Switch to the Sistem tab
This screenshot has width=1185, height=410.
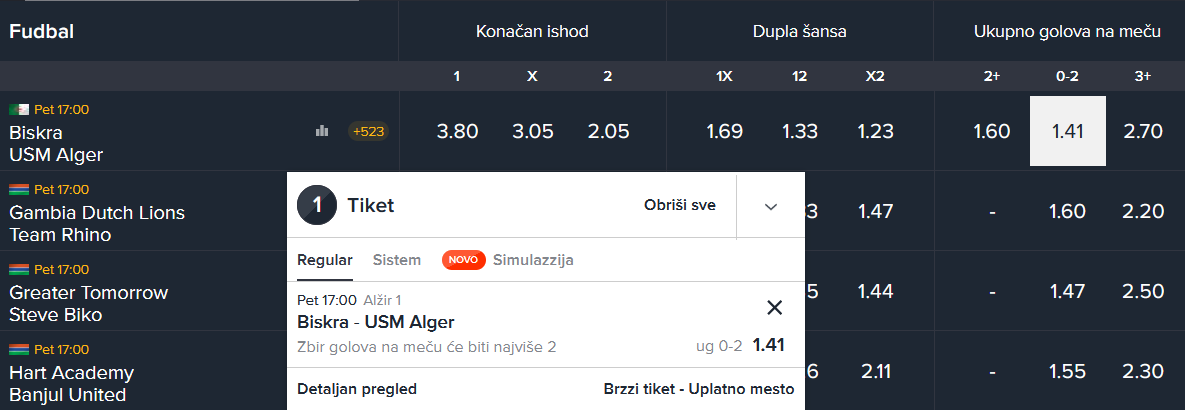tap(397, 260)
